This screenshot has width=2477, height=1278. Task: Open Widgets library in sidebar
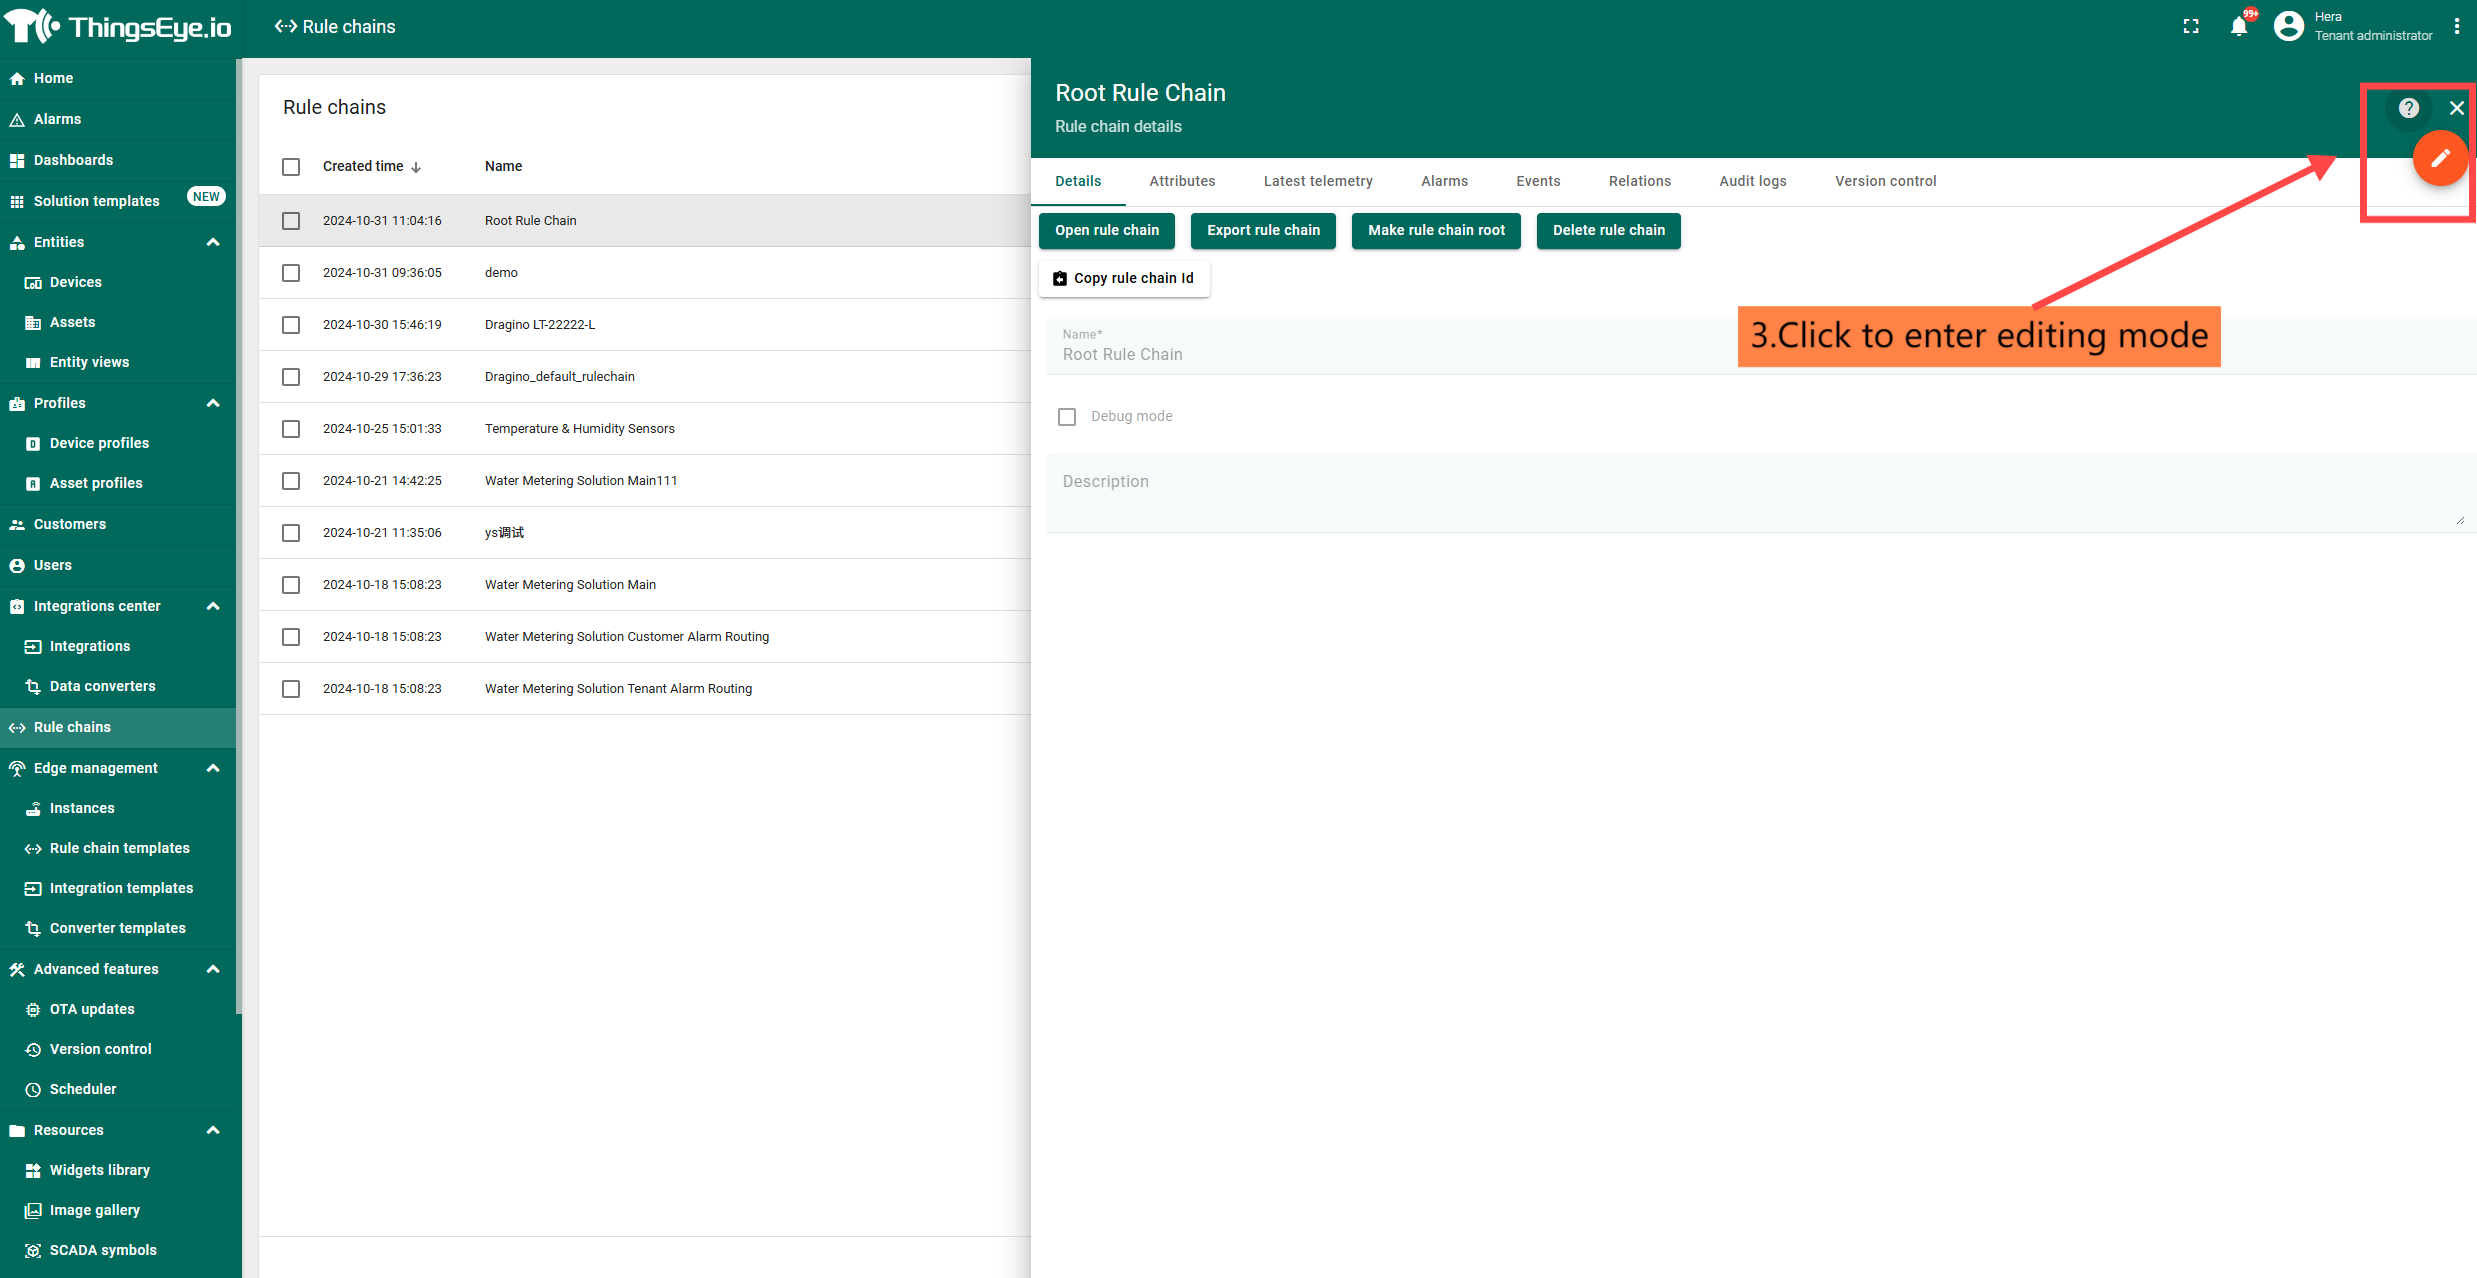[x=99, y=1170]
